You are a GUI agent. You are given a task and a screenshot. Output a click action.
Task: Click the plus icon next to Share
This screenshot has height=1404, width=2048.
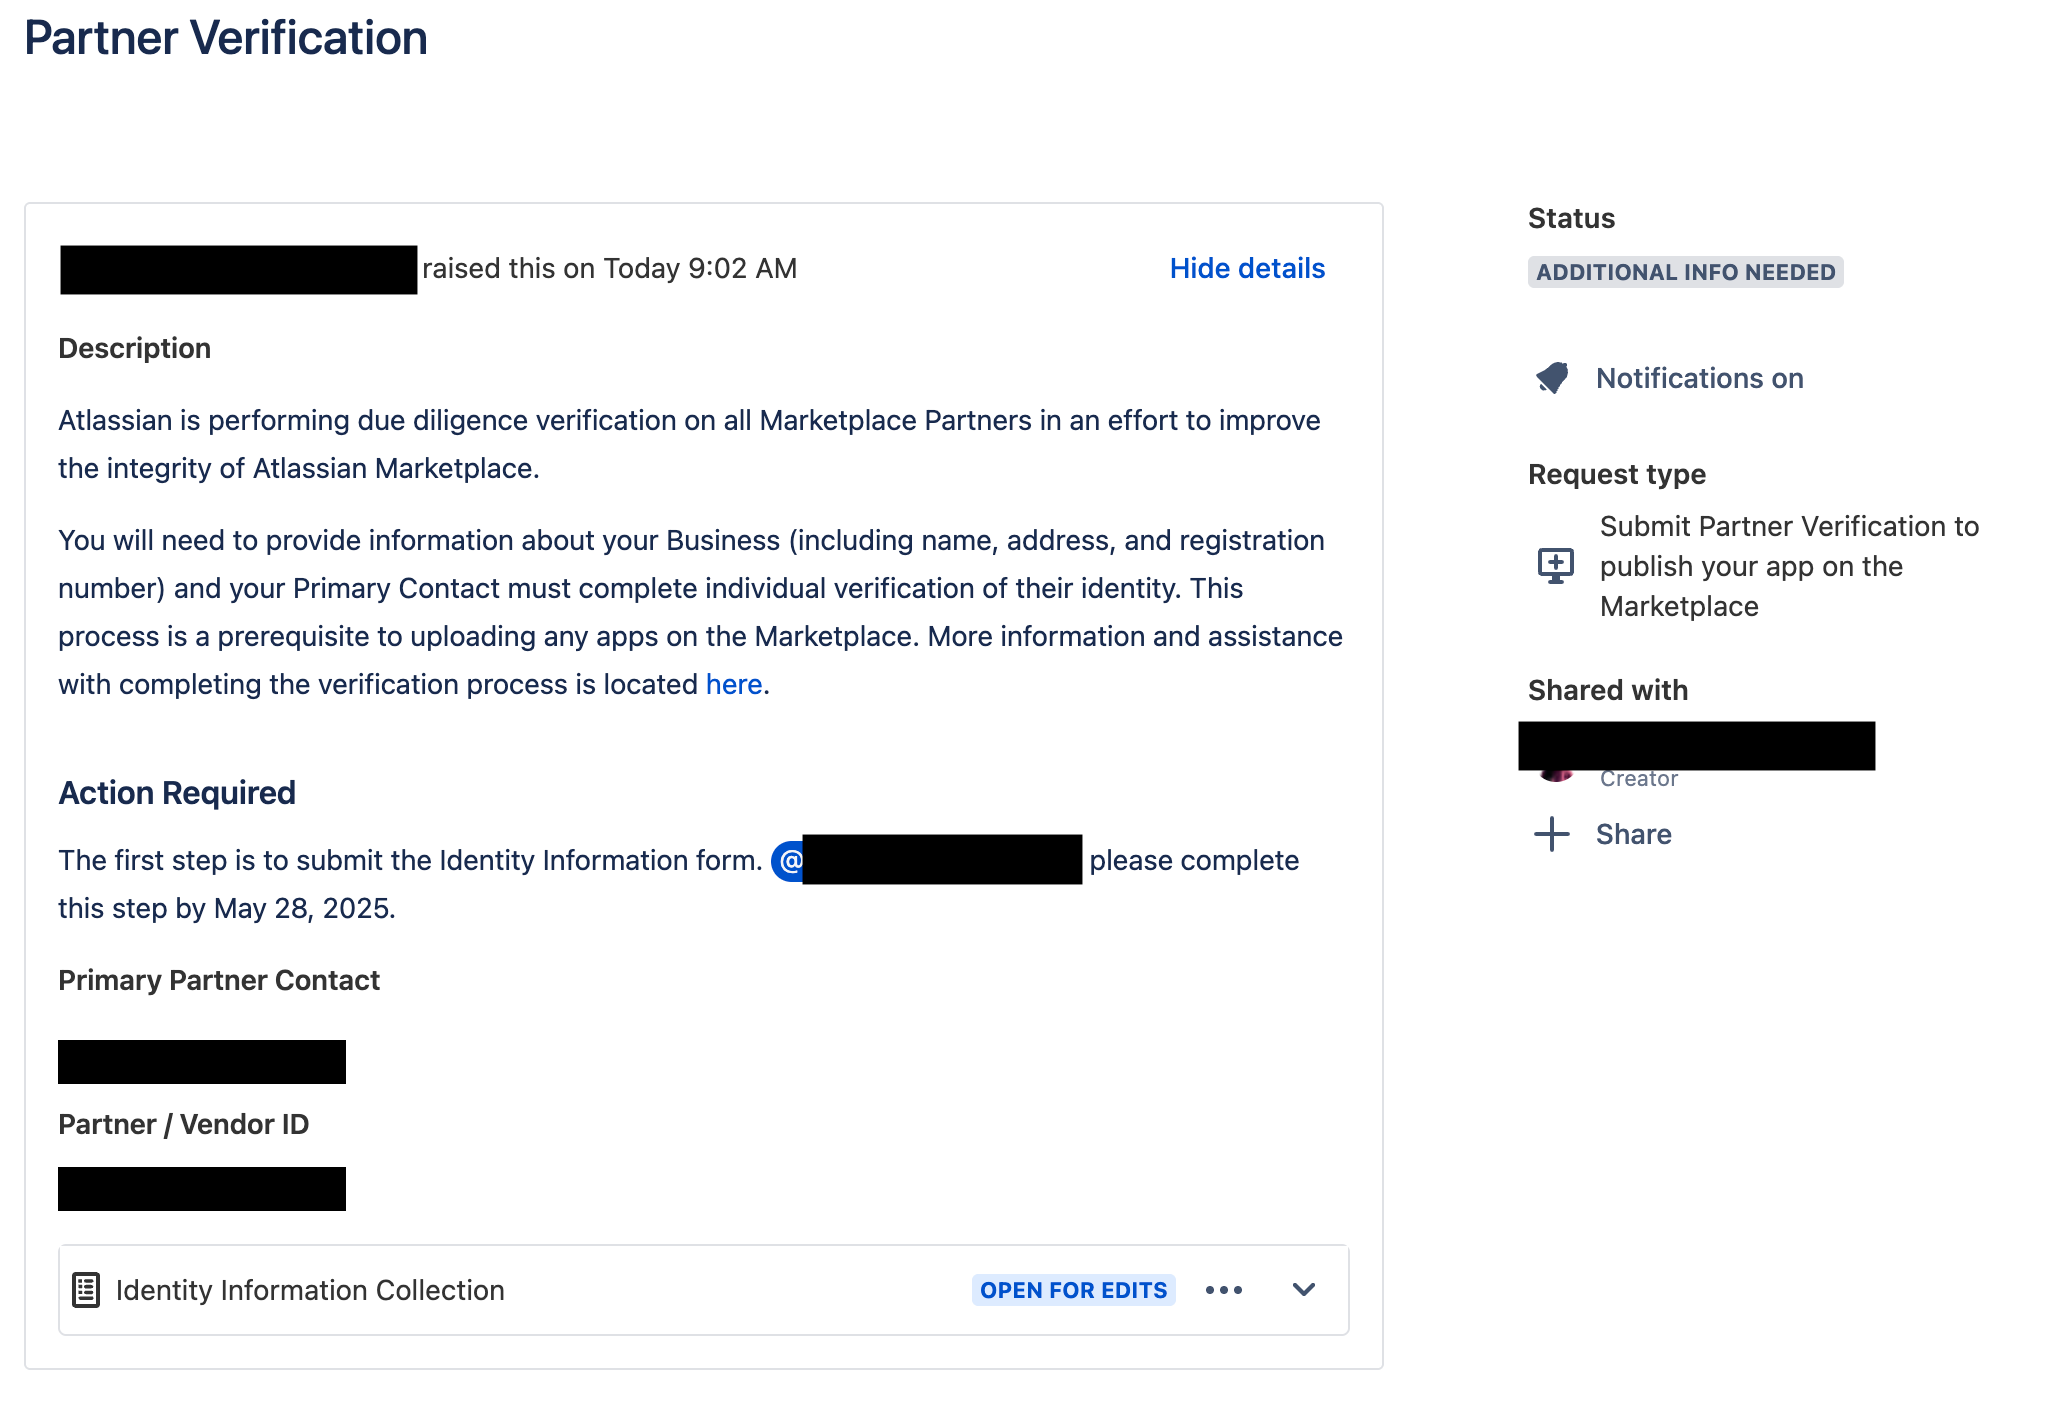pos(1550,834)
